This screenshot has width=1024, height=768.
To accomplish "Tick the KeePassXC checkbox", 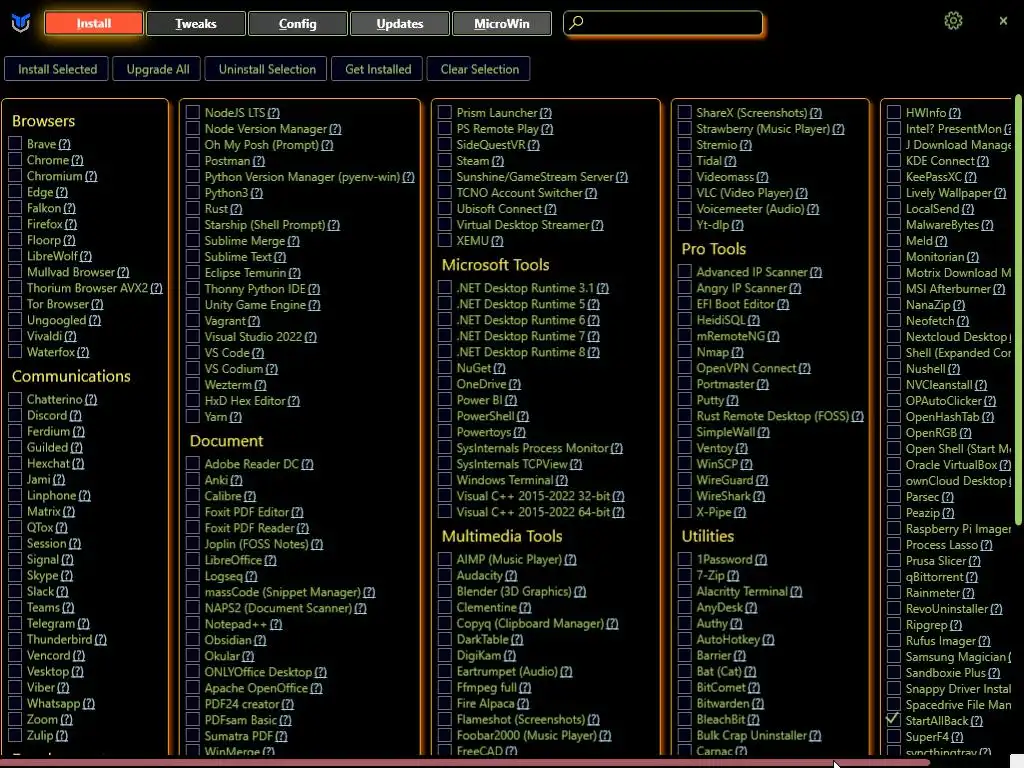I will point(894,177).
